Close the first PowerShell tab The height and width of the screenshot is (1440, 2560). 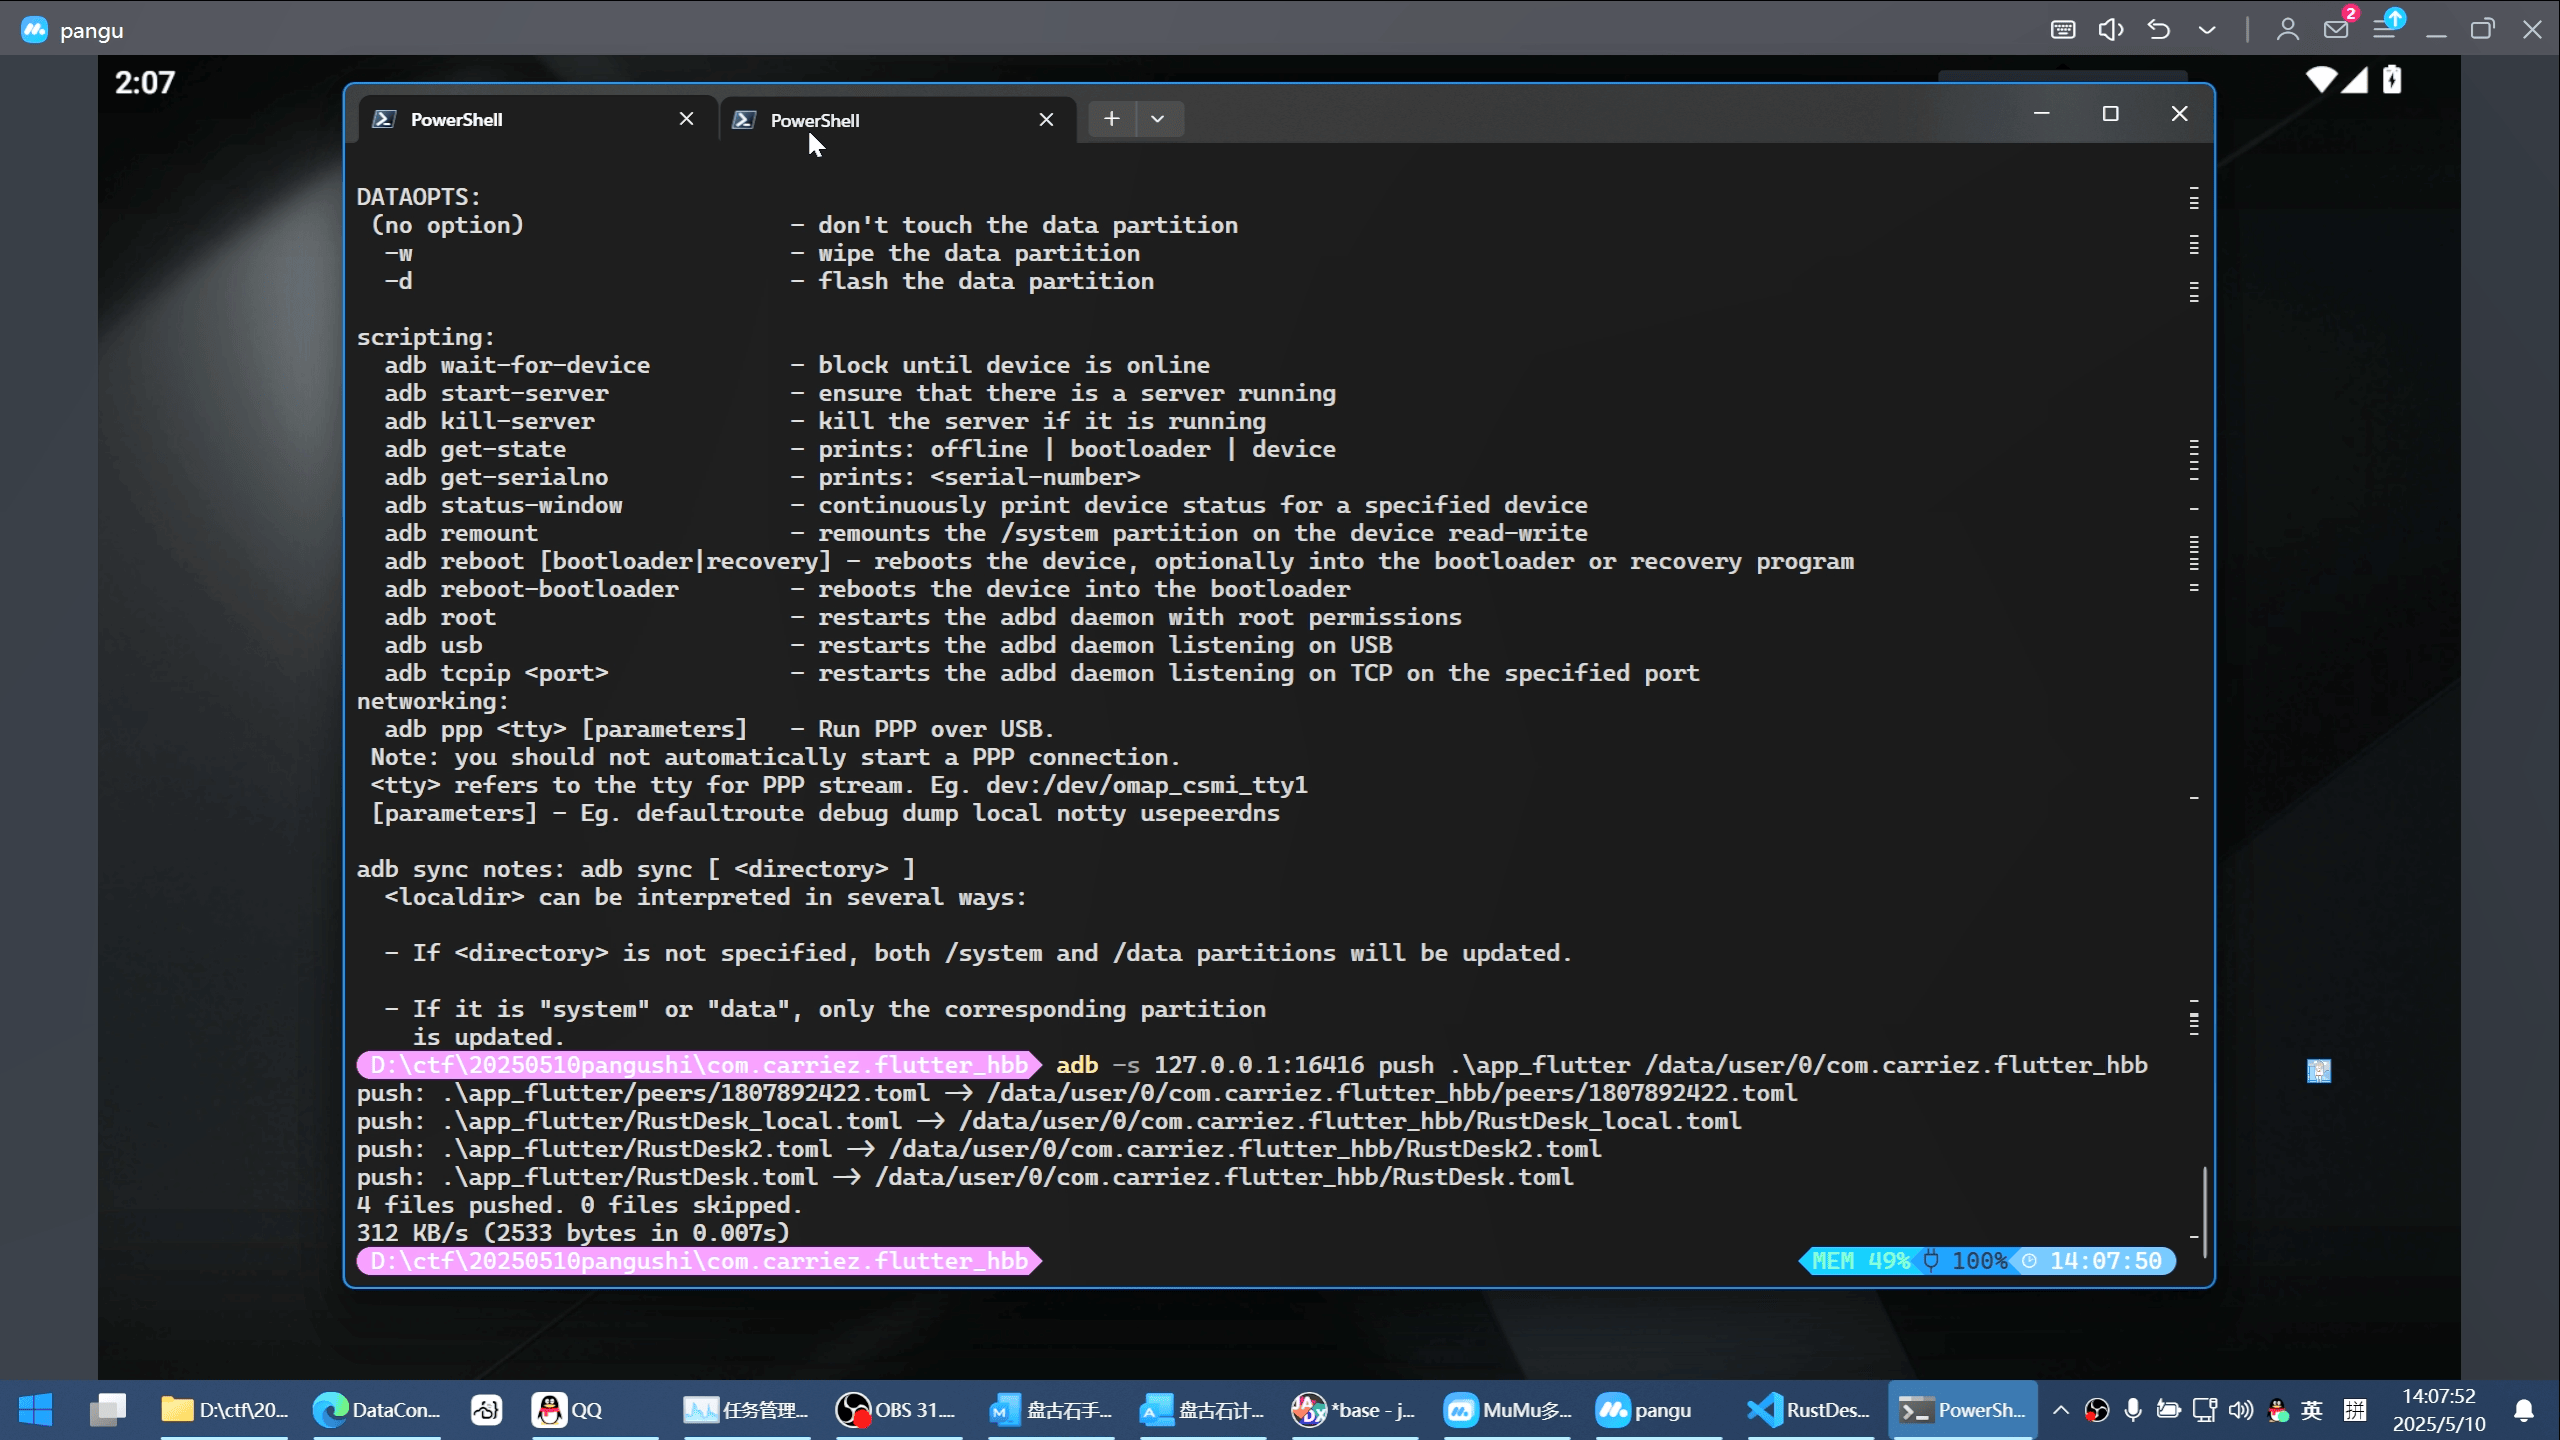(686, 119)
